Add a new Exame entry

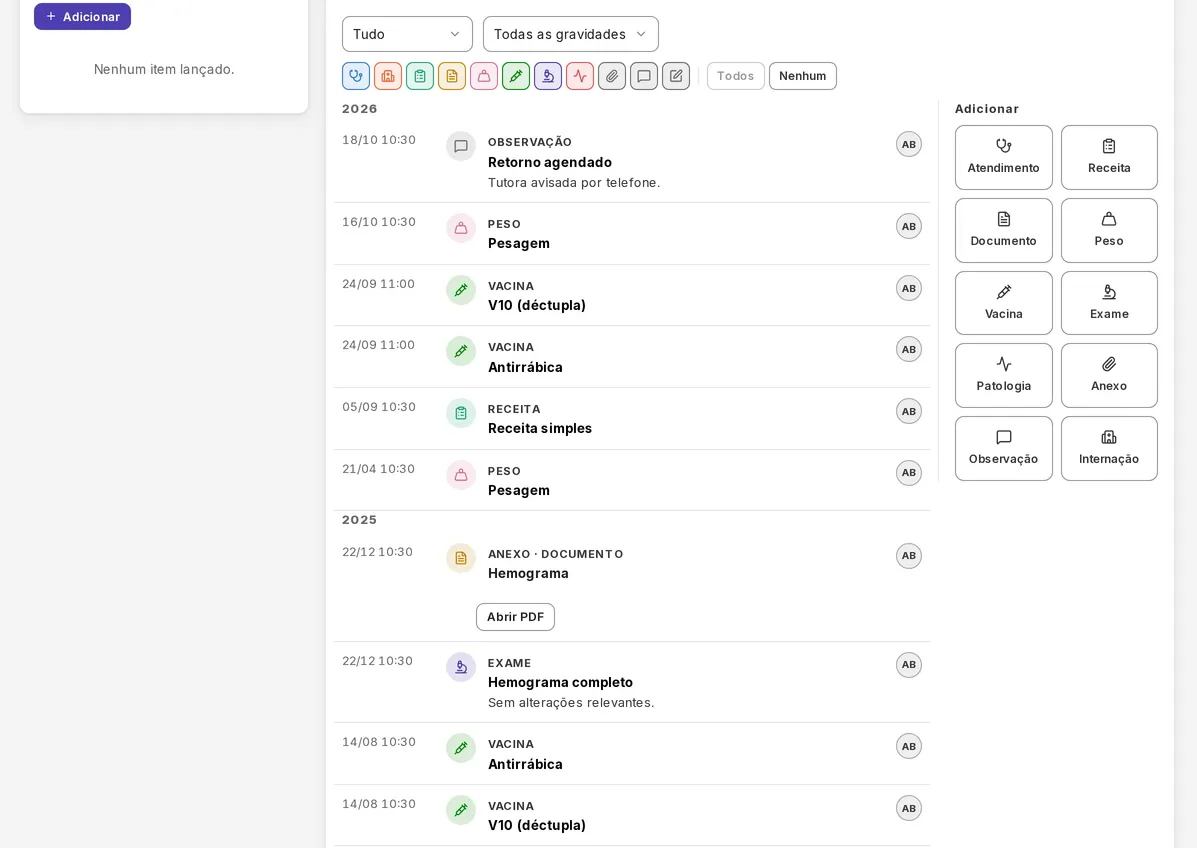[1109, 303]
